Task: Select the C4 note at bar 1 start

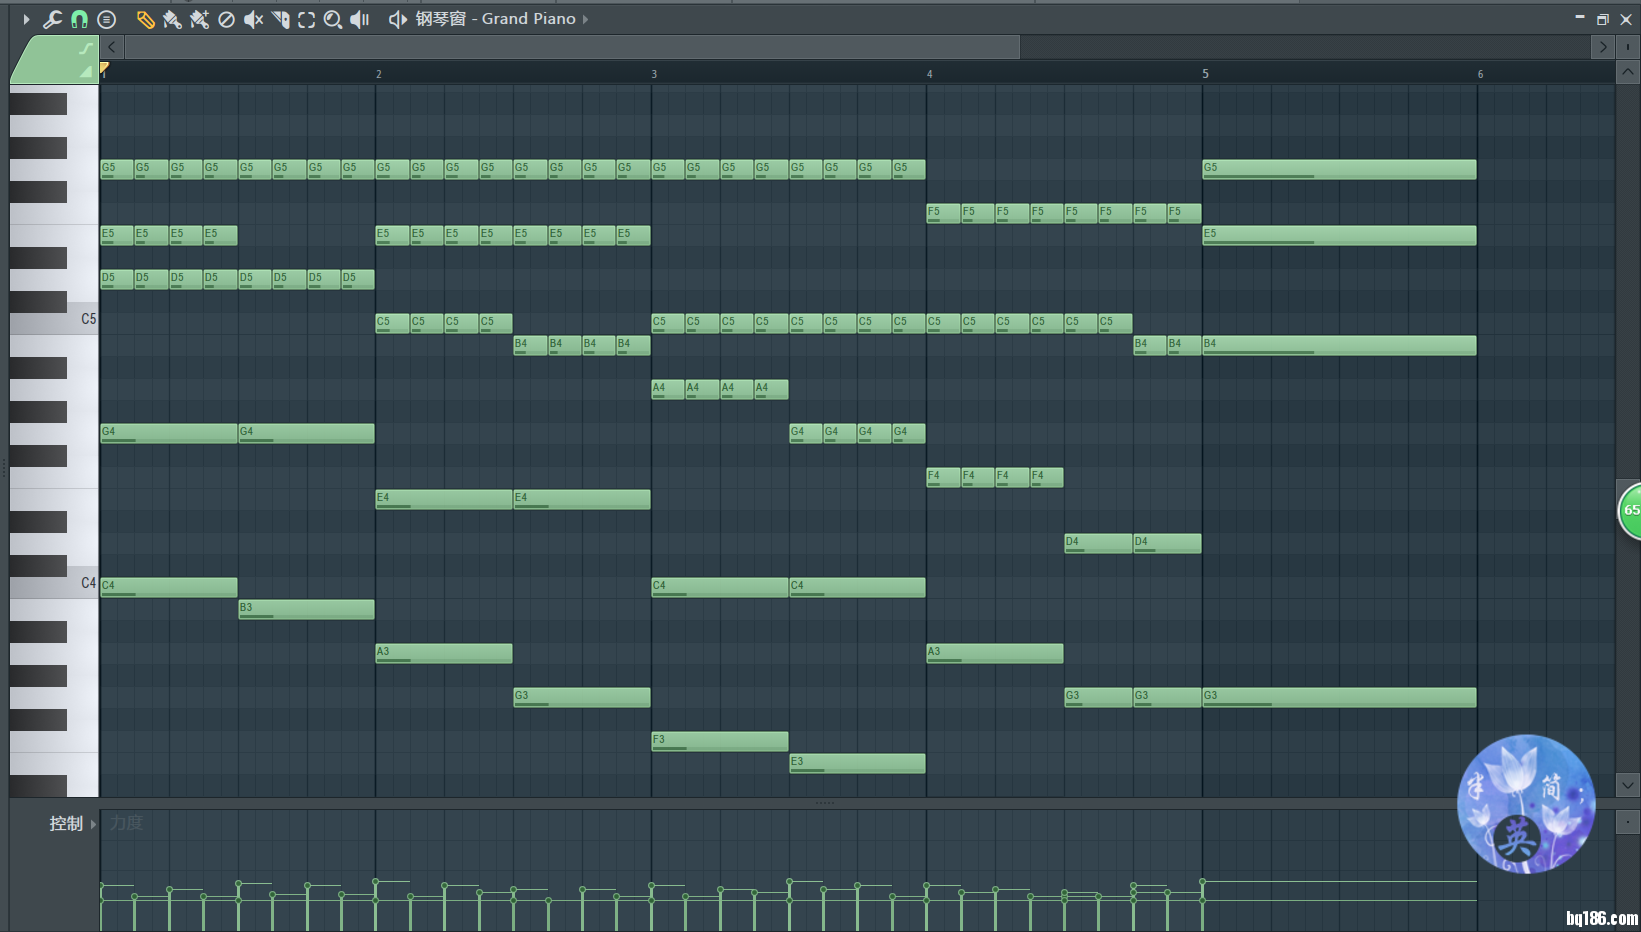Action: click(x=168, y=587)
